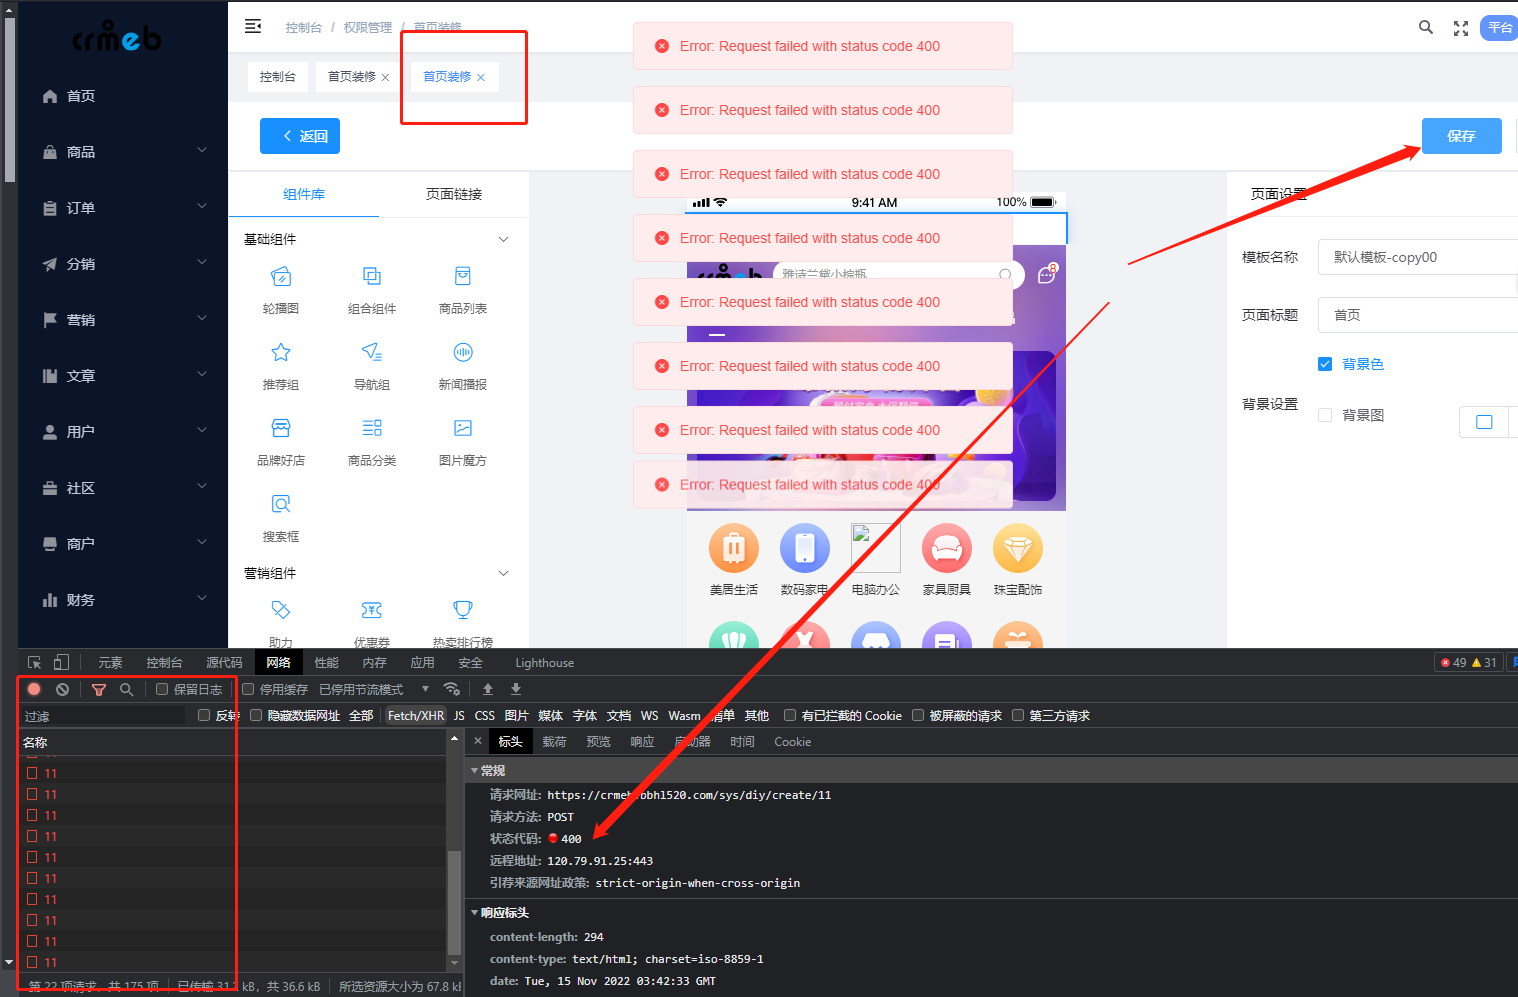This screenshot has height=997, width=1518.
Task: Click the 保存 button
Action: pos(1462,136)
